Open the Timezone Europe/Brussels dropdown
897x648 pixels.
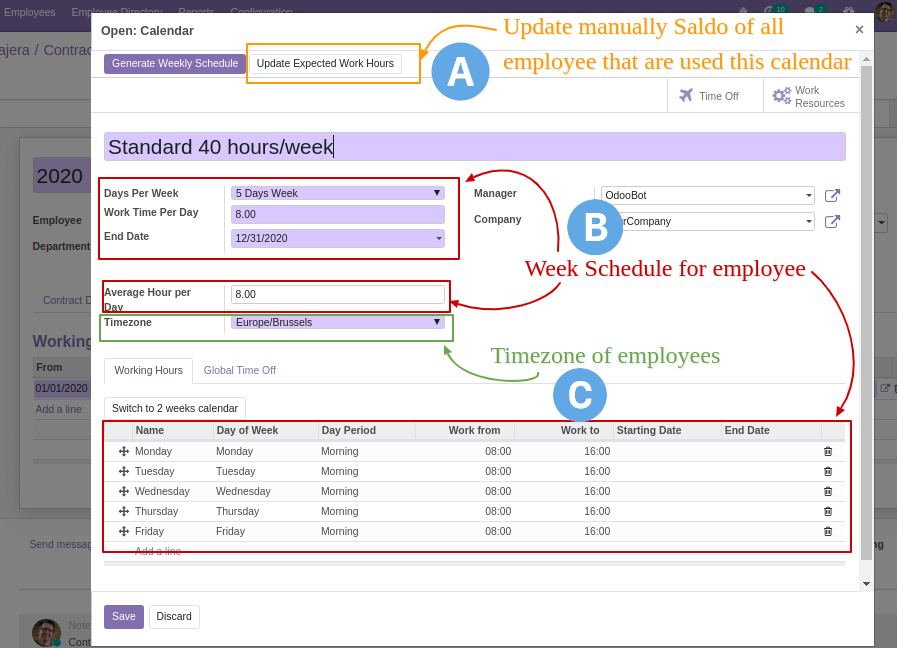[337, 322]
